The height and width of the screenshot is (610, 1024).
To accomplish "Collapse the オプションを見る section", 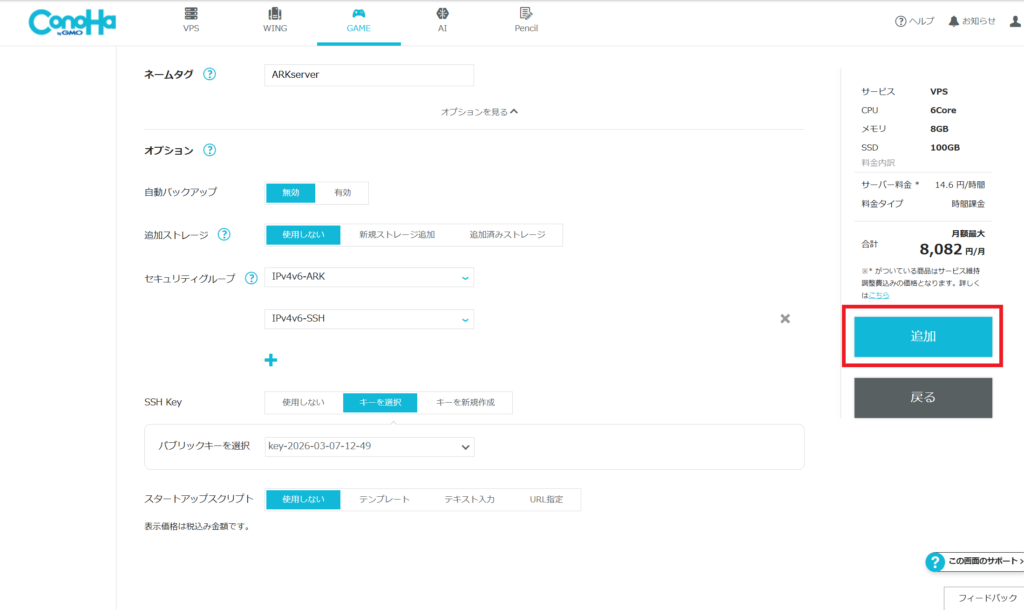I will (x=479, y=112).
